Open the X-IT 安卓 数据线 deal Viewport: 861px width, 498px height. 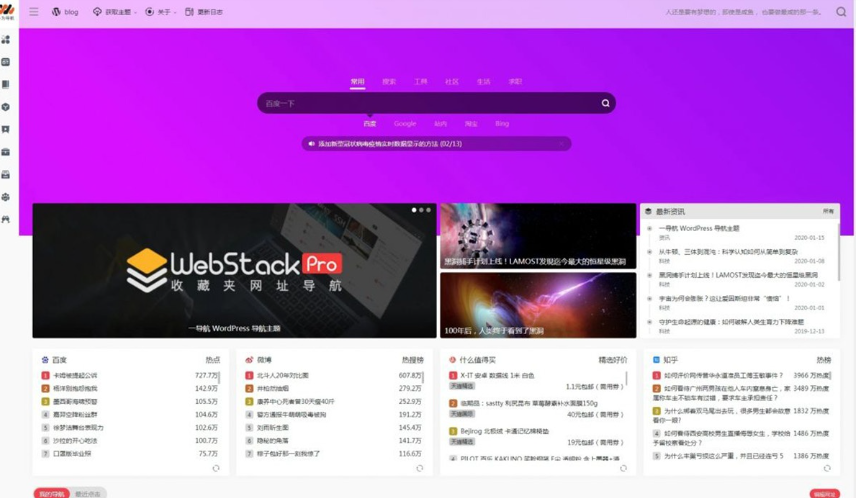497,376
